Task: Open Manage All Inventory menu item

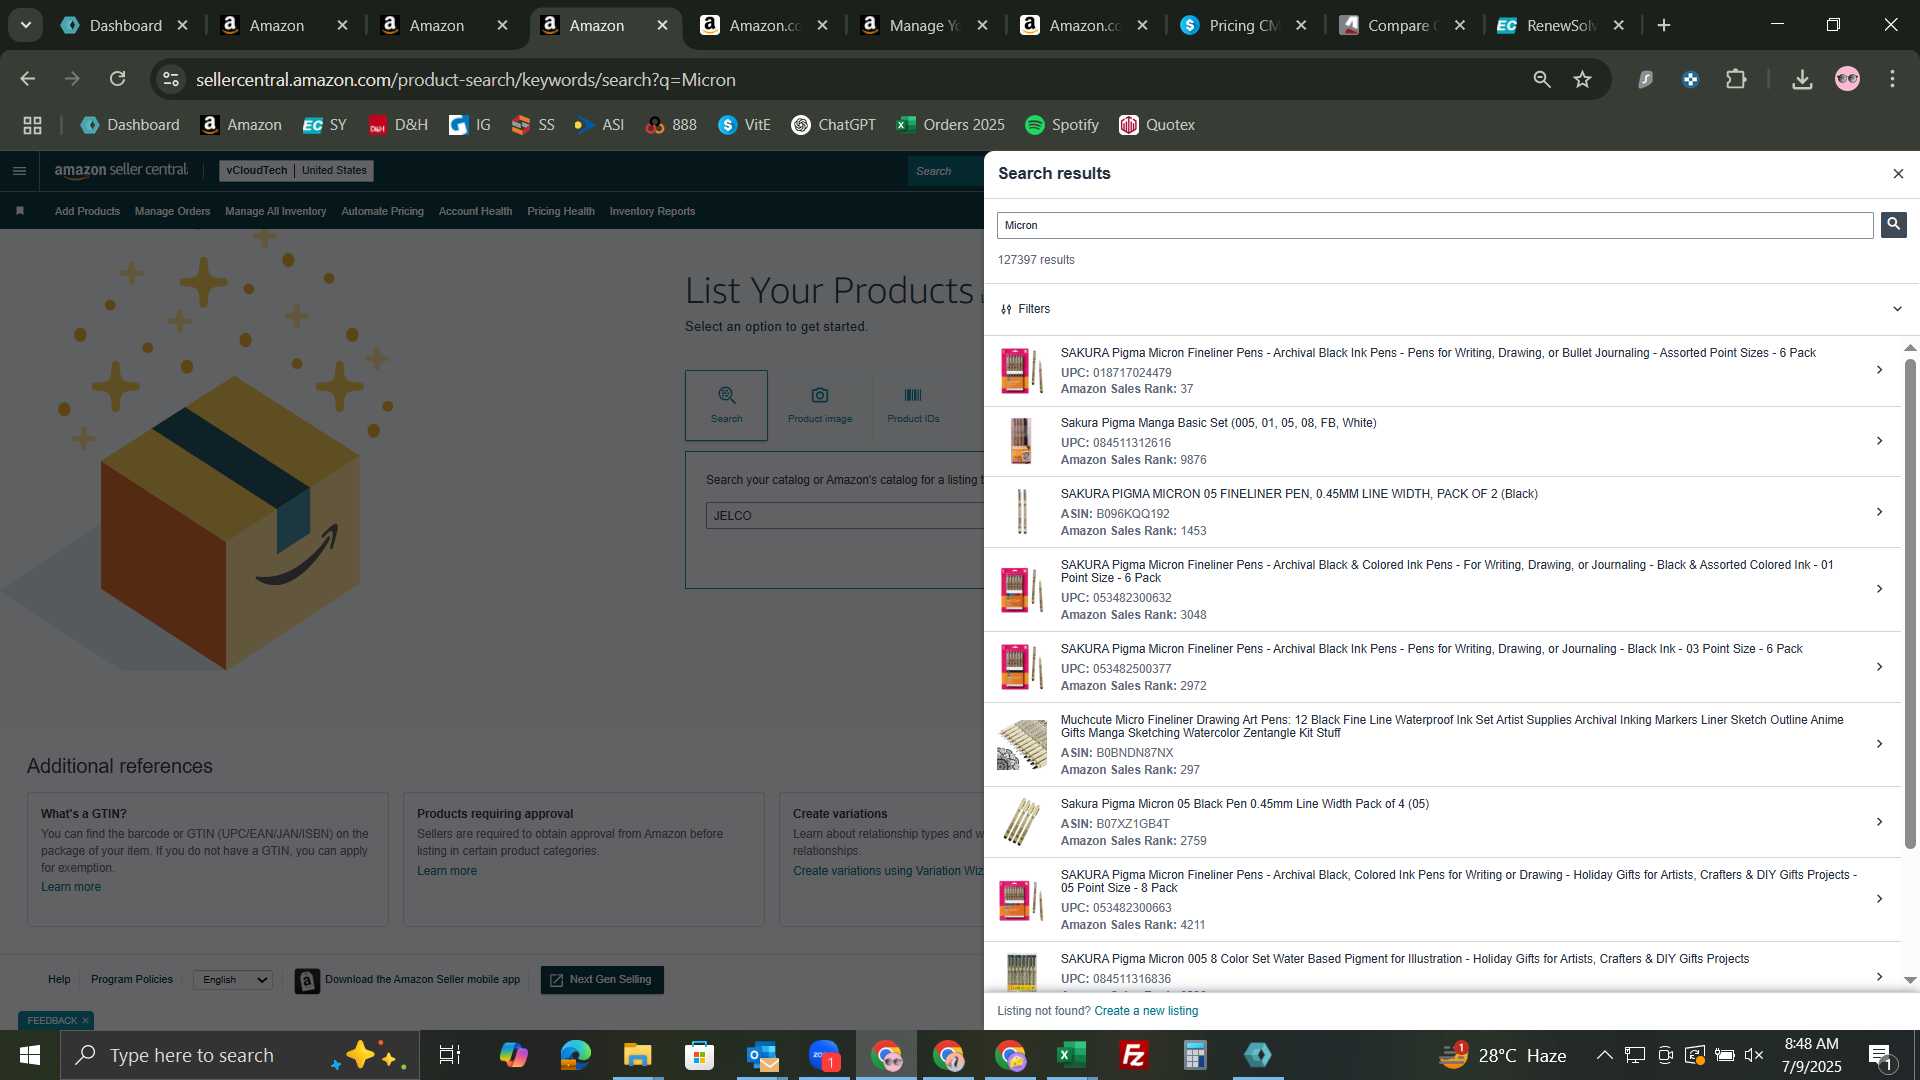Action: coord(275,211)
